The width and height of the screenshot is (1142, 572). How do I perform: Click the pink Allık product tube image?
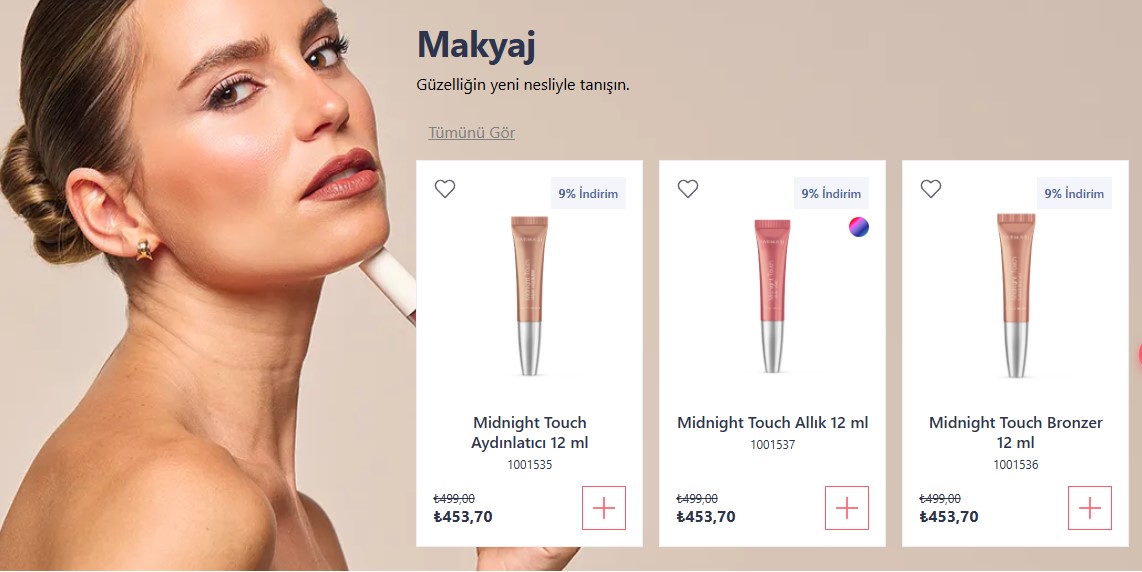point(772,295)
